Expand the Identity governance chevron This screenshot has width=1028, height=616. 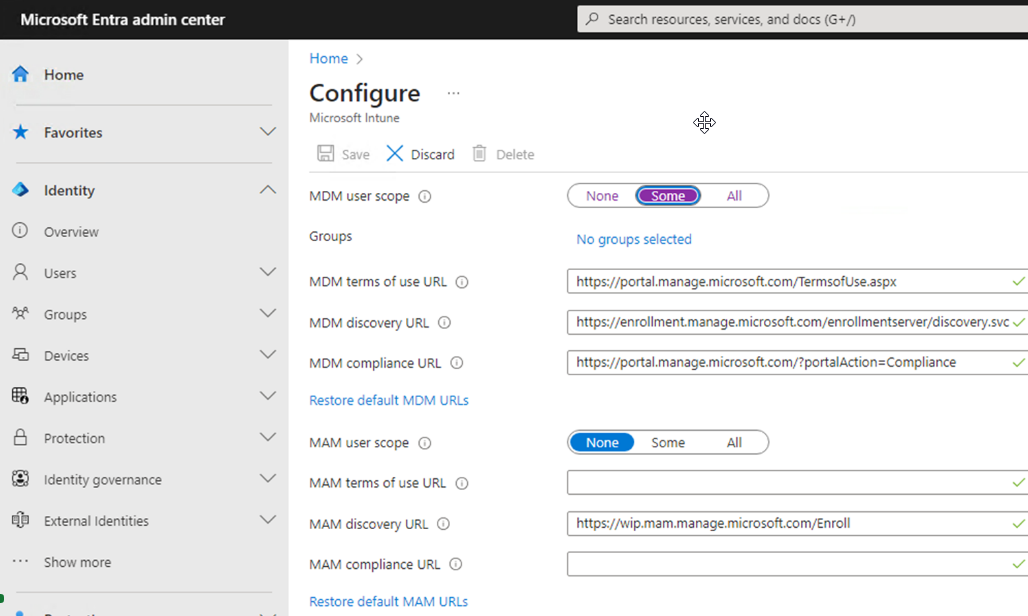pyautogui.click(x=267, y=479)
